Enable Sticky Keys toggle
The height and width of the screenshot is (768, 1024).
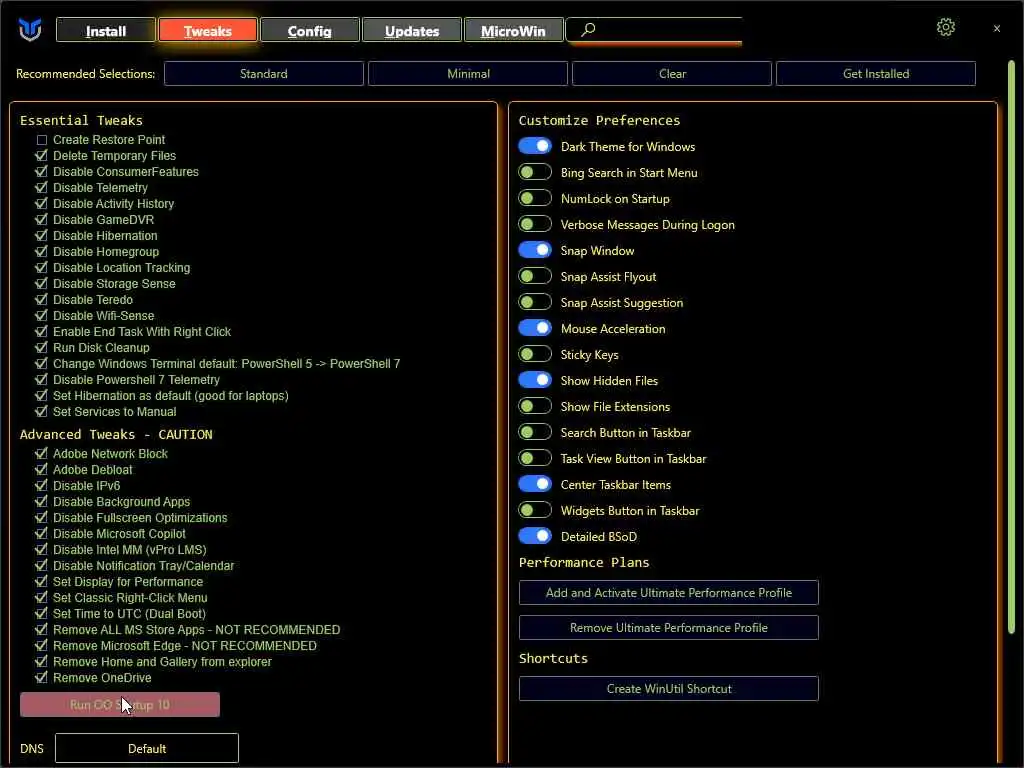coord(535,354)
